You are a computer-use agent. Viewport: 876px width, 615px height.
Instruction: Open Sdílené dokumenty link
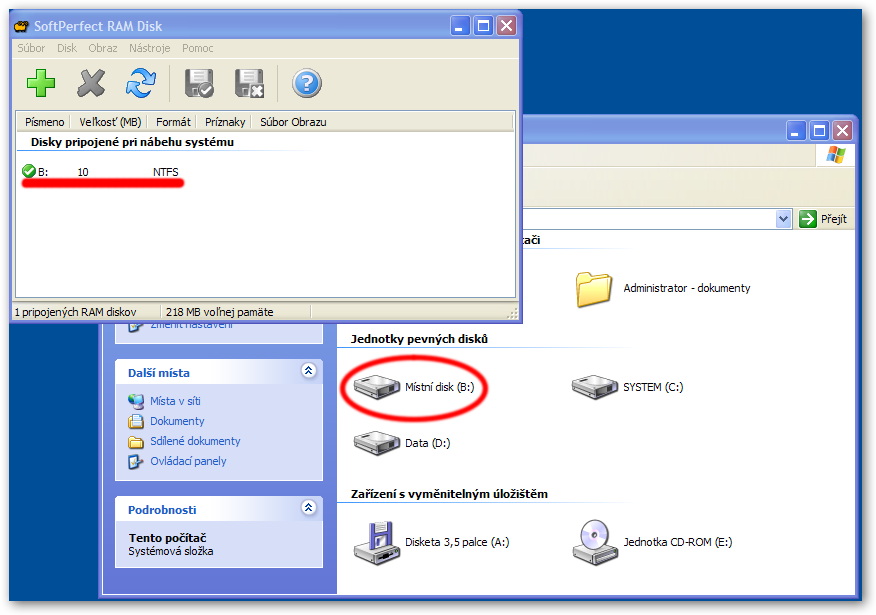click(195, 441)
